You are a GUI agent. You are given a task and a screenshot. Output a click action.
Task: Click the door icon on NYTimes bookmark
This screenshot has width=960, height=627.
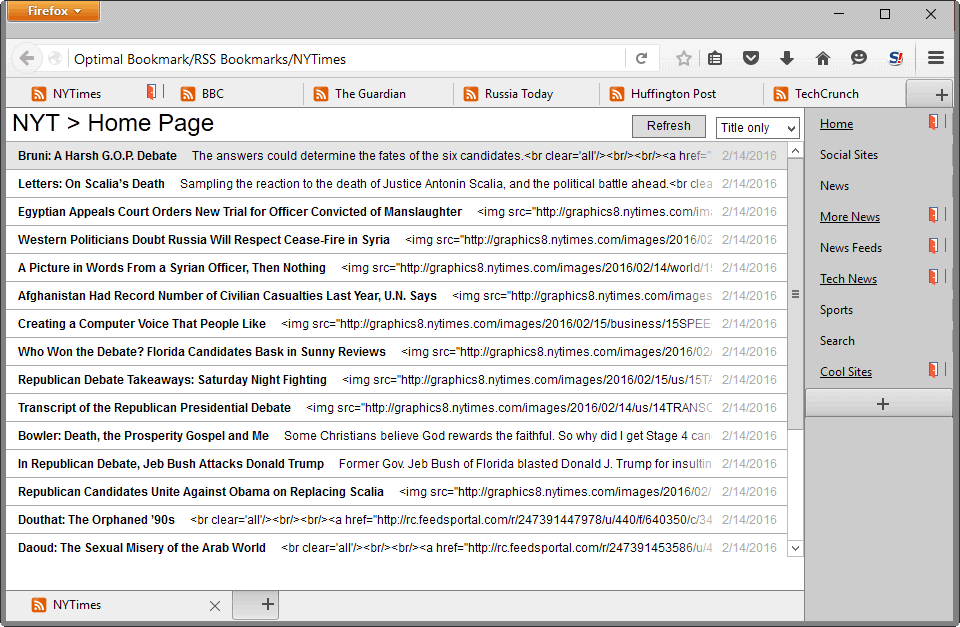(151, 93)
